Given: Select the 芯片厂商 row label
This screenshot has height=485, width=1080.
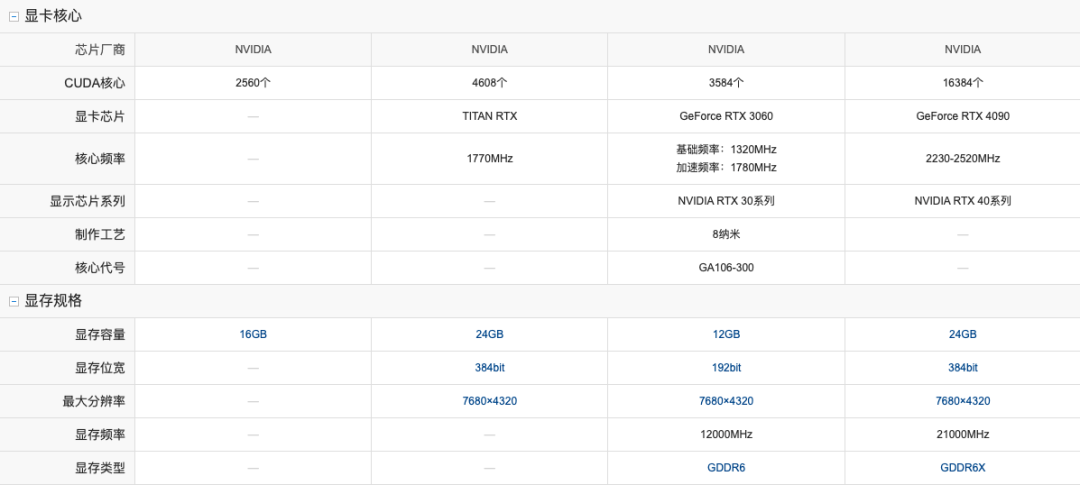Looking at the screenshot, I should coord(101,50).
